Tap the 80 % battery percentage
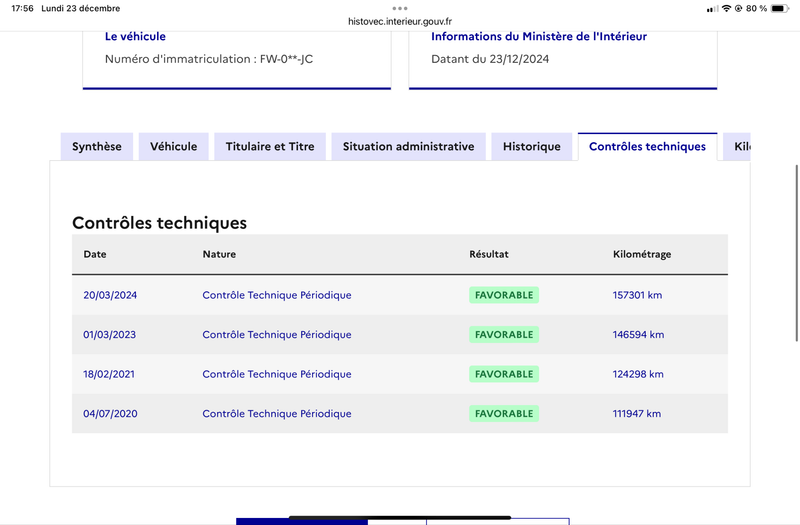The width and height of the screenshot is (800, 525). 756,8
